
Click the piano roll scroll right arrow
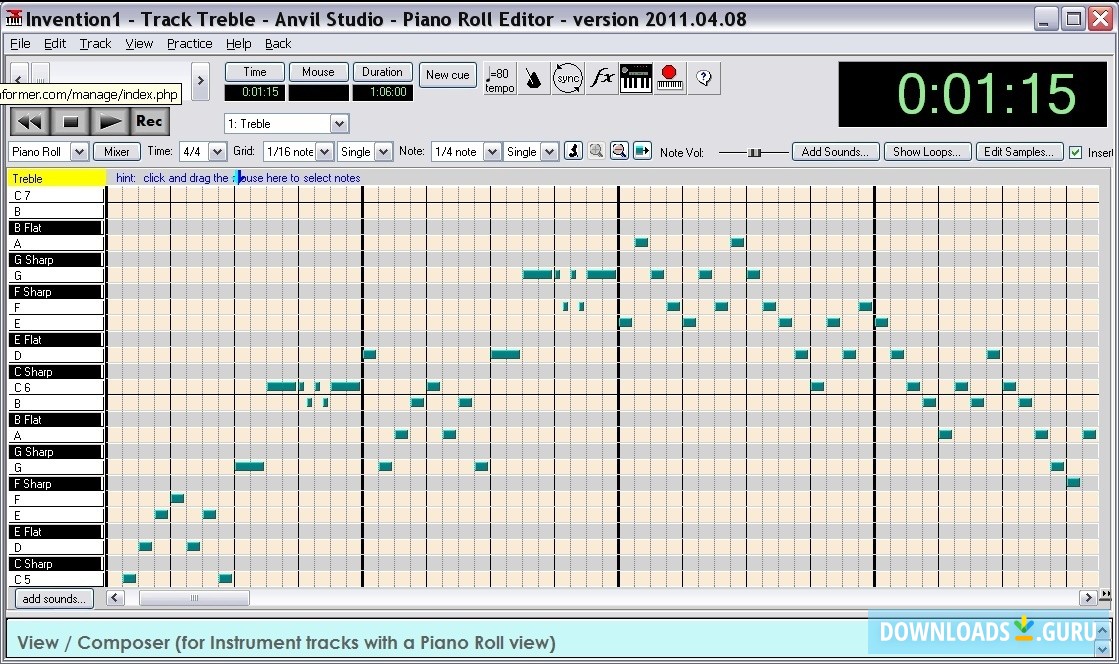[1088, 598]
